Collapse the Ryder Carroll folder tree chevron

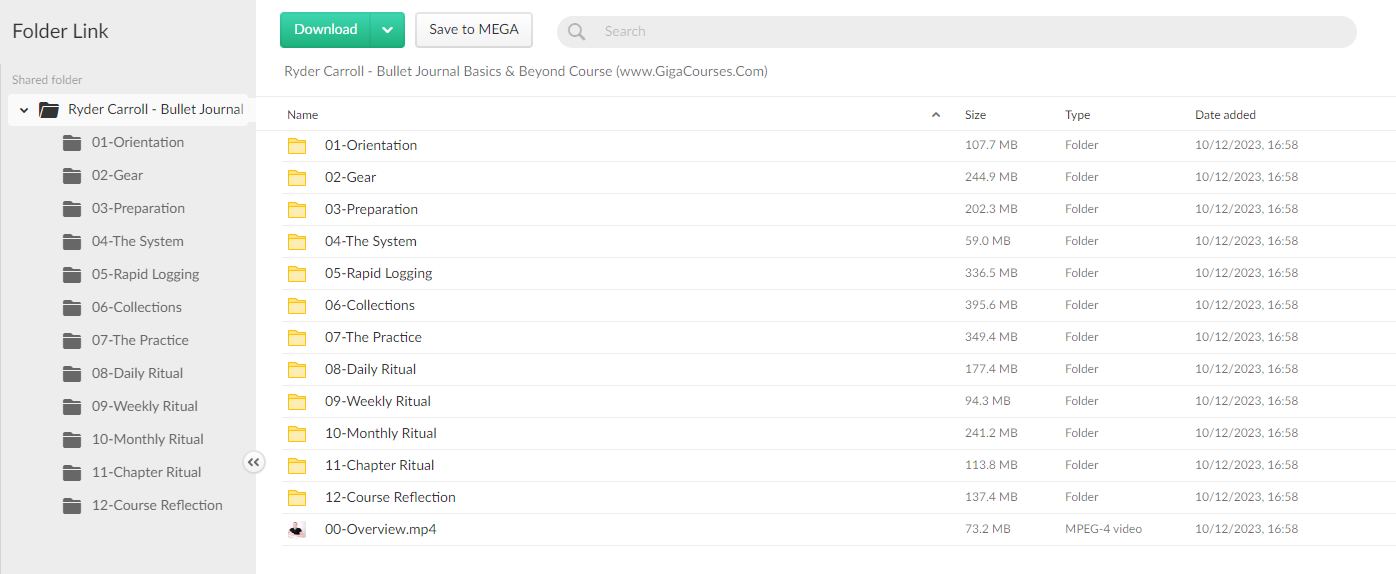24,110
